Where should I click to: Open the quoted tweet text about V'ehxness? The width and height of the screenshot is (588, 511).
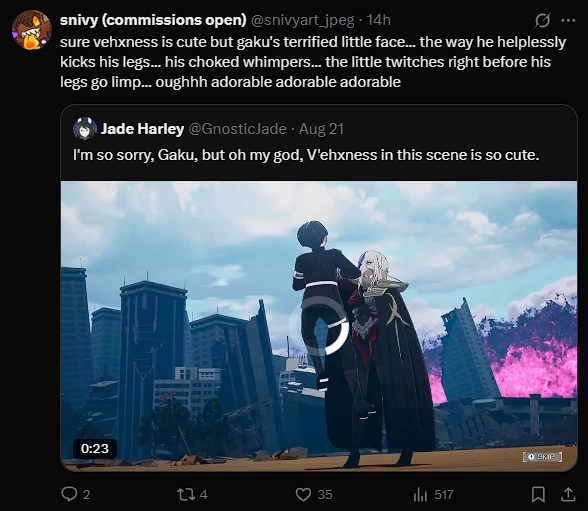point(306,155)
